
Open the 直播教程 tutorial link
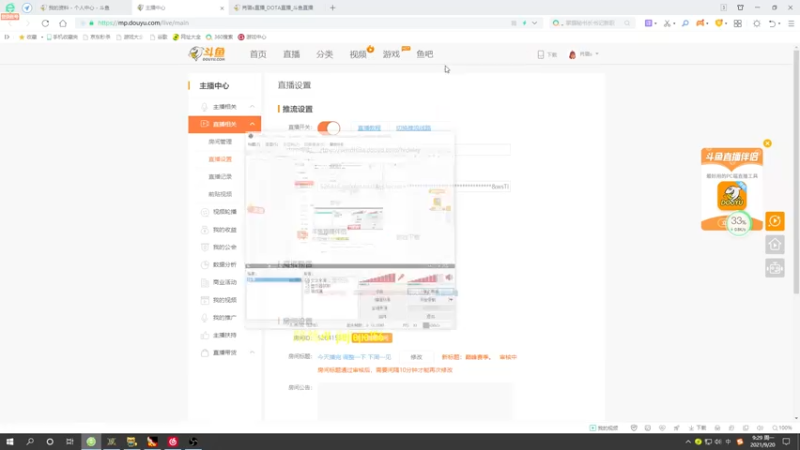click(x=369, y=128)
